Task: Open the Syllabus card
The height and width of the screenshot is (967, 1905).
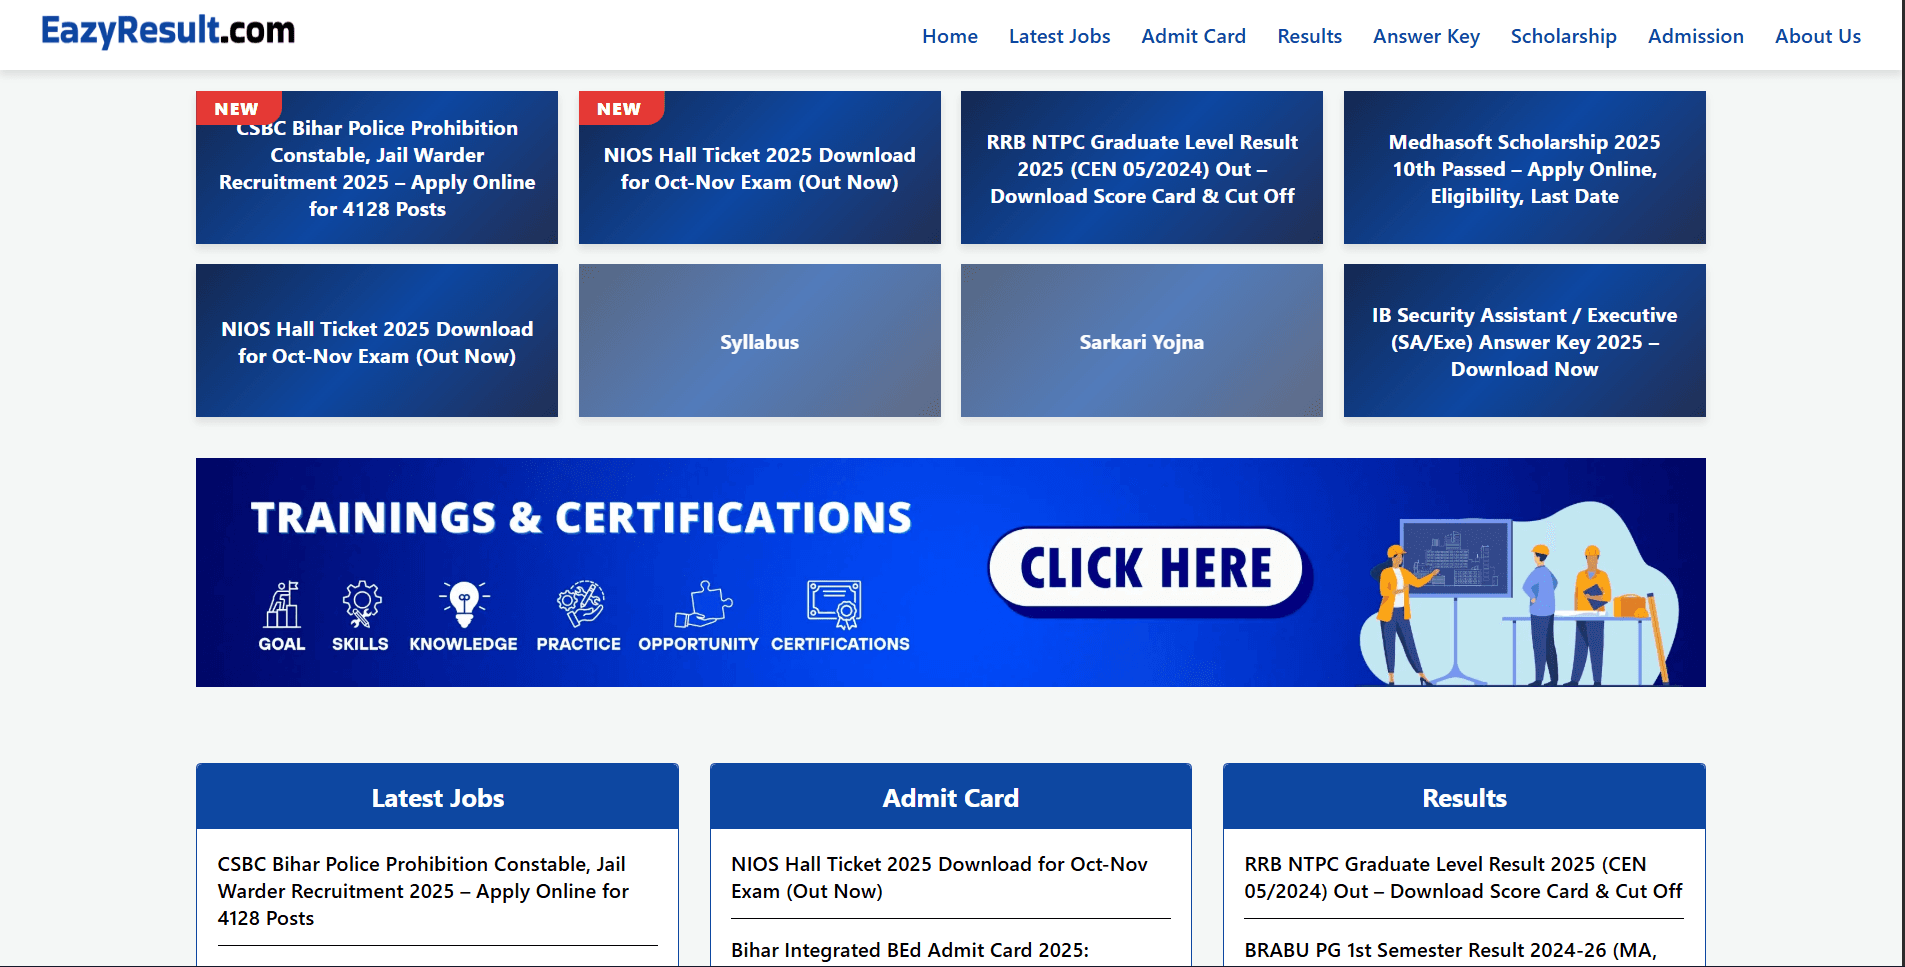Action: [759, 341]
